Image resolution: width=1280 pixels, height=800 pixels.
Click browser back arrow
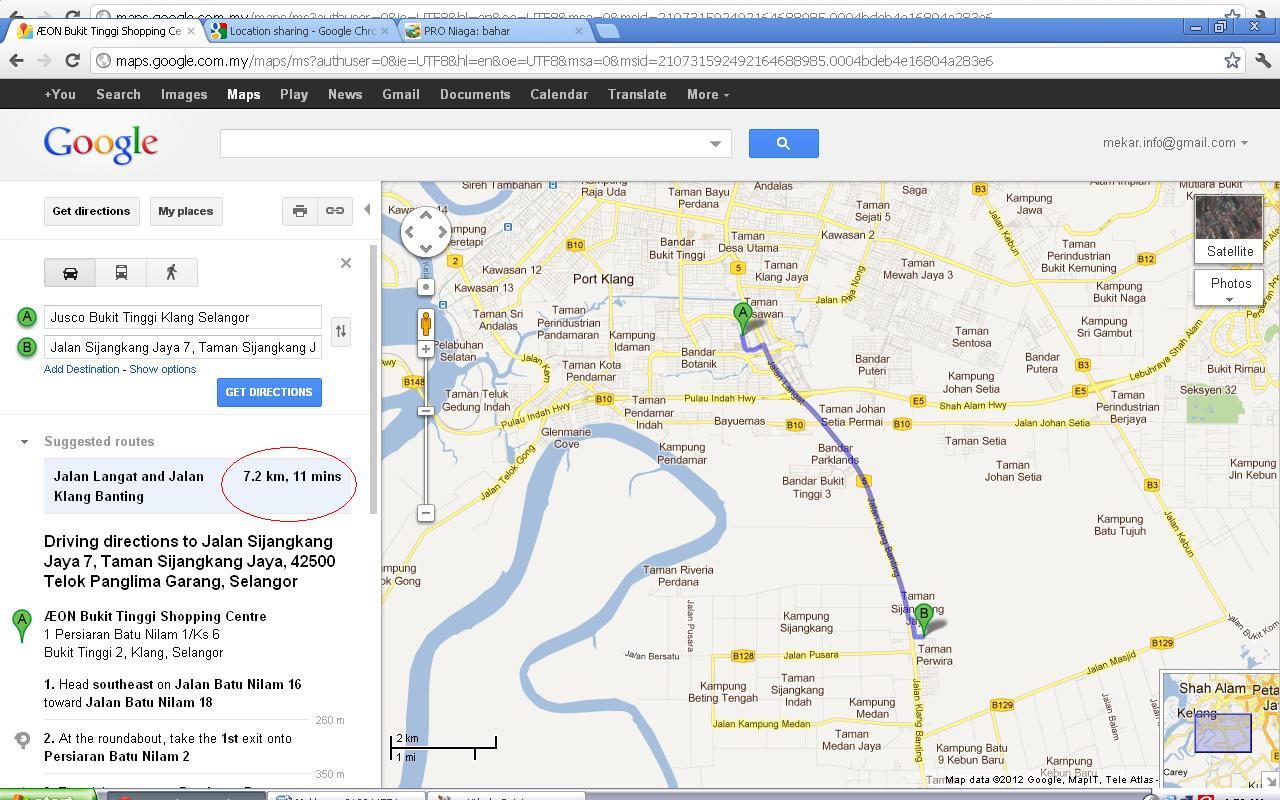click(16, 60)
